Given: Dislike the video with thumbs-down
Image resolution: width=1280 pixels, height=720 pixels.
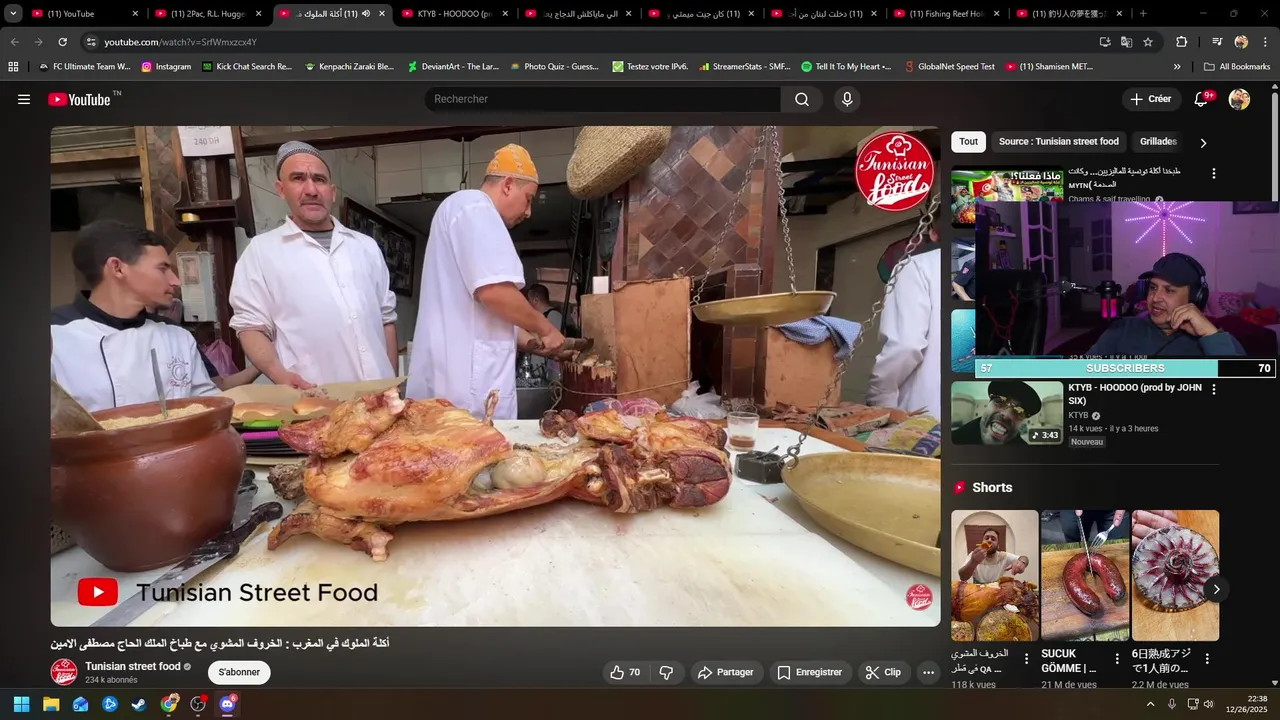Looking at the screenshot, I should pos(666,672).
